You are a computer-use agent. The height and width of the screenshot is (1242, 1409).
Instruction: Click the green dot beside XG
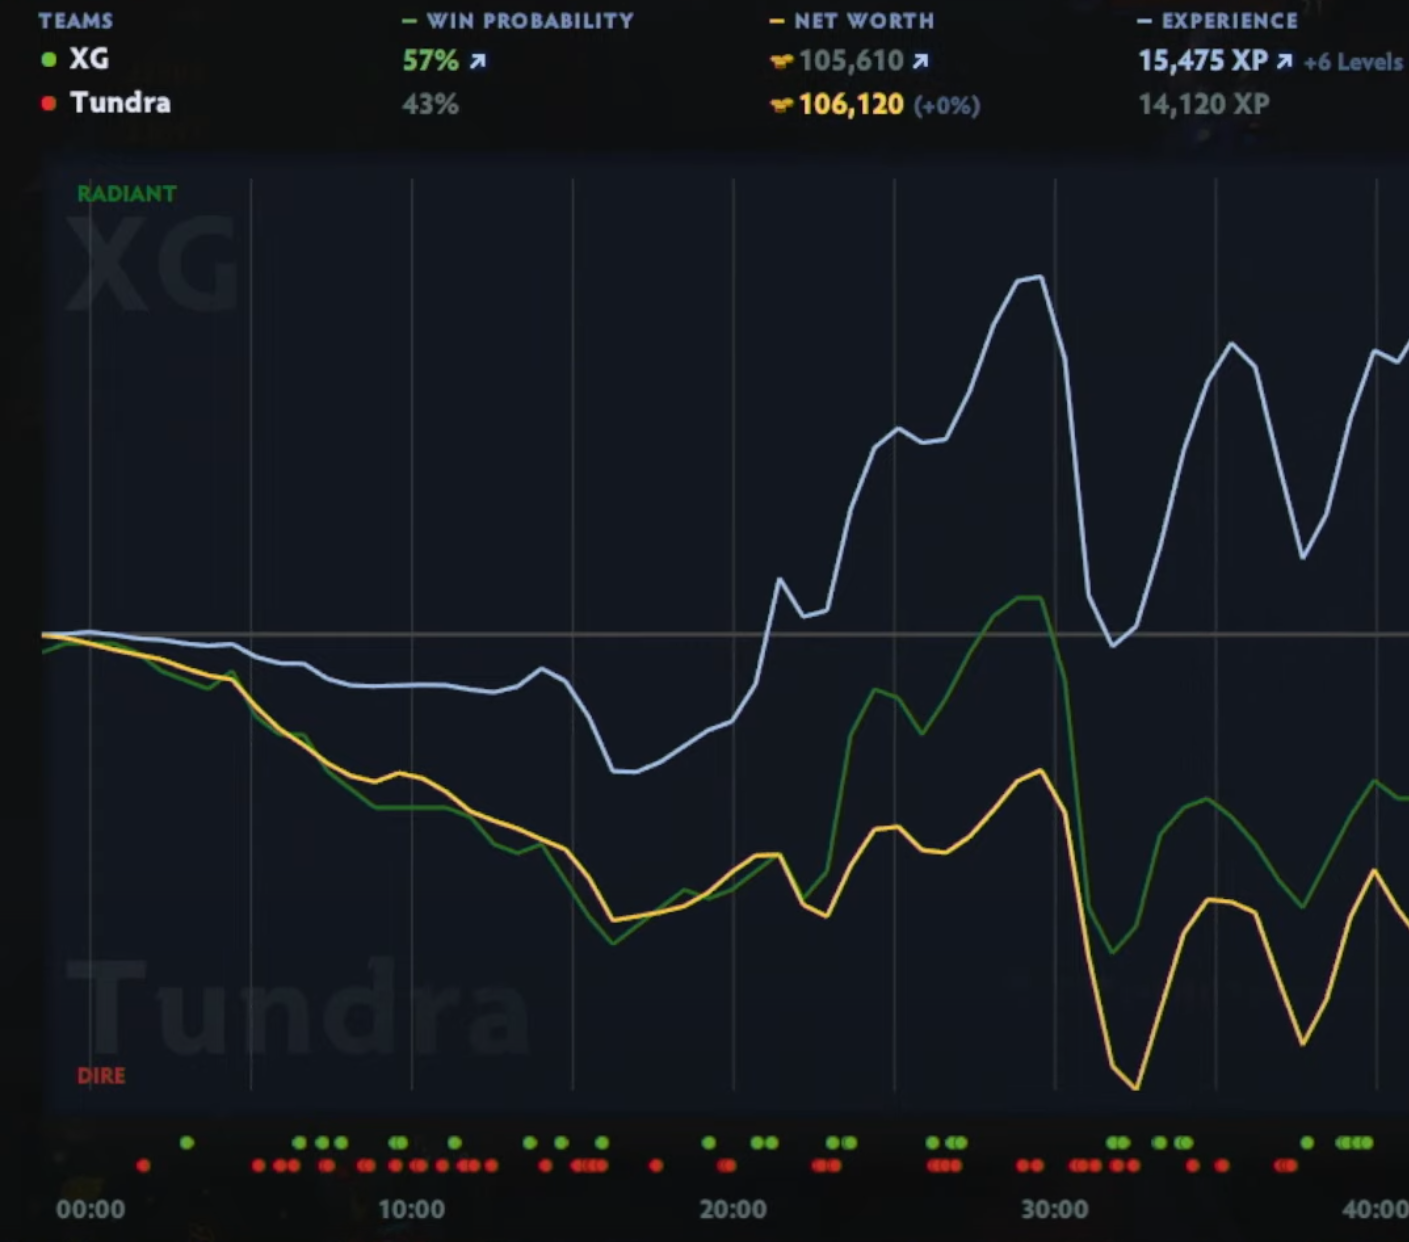pos(48,59)
